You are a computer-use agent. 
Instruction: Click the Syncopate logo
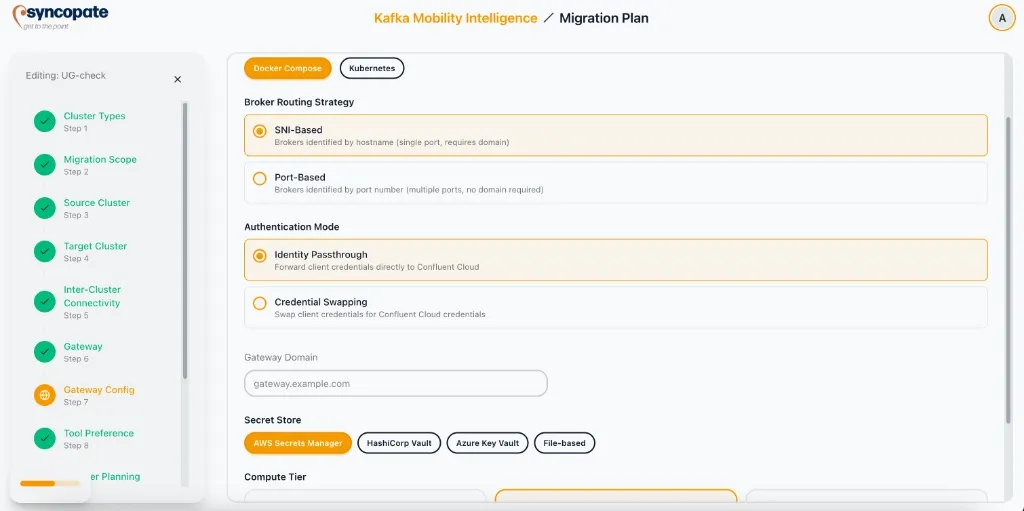61,16
